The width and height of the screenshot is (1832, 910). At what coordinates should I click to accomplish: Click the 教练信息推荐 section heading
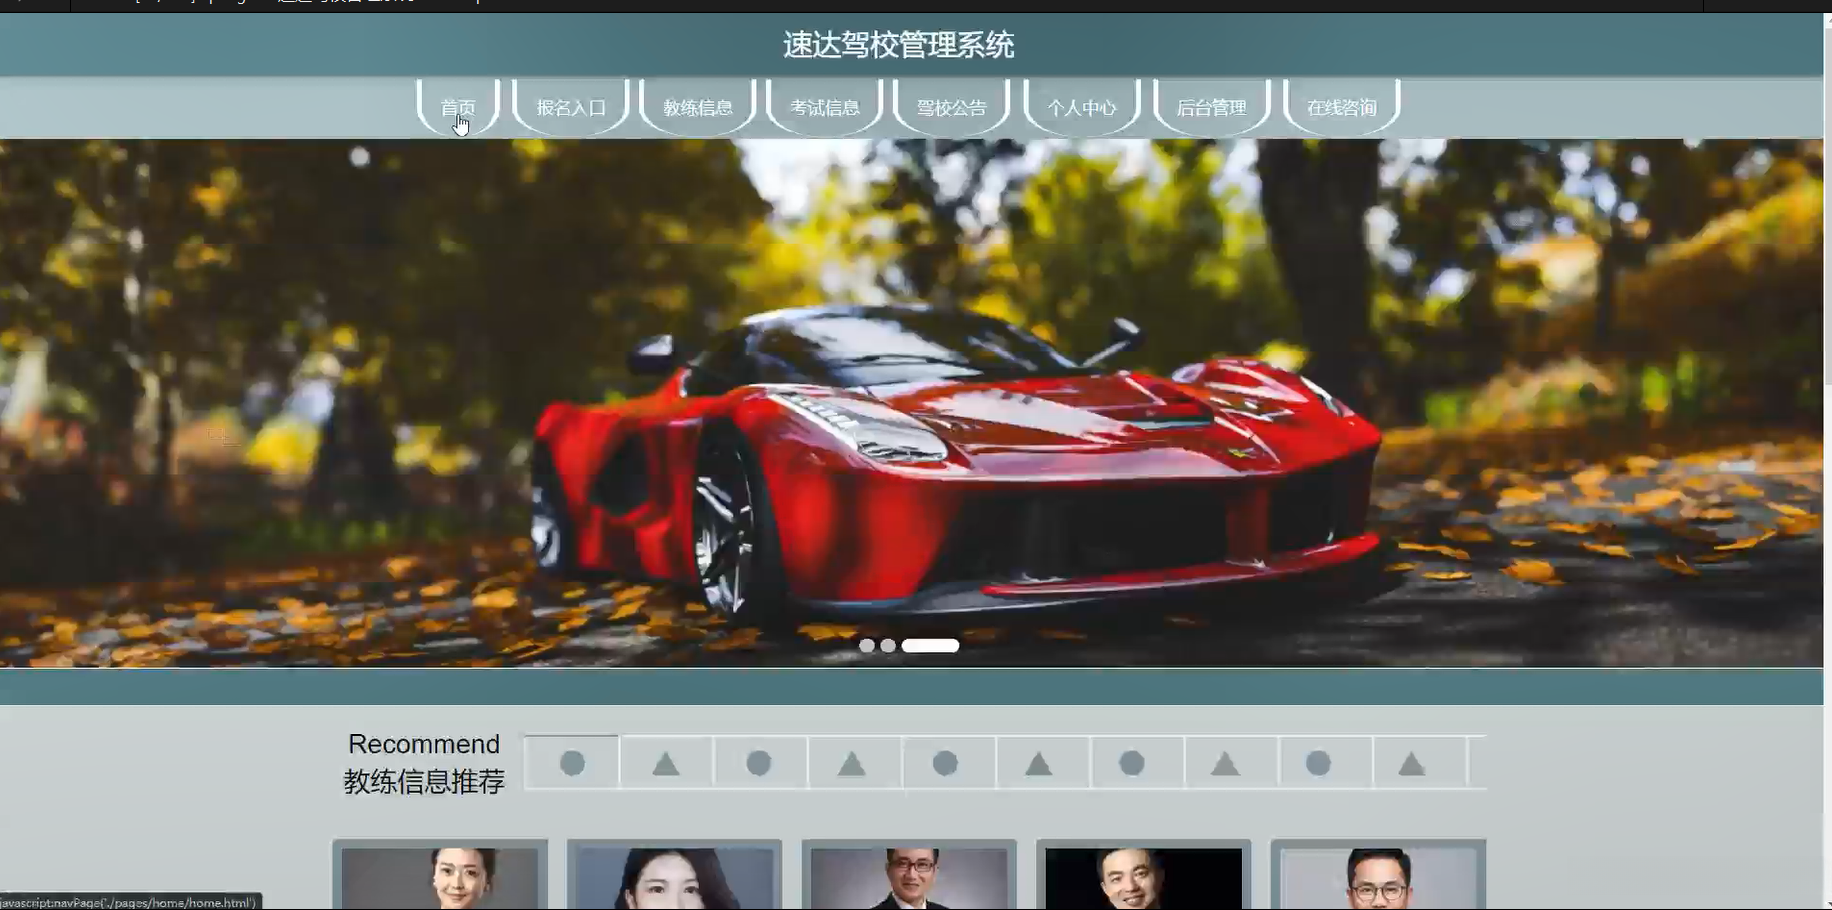tap(424, 781)
